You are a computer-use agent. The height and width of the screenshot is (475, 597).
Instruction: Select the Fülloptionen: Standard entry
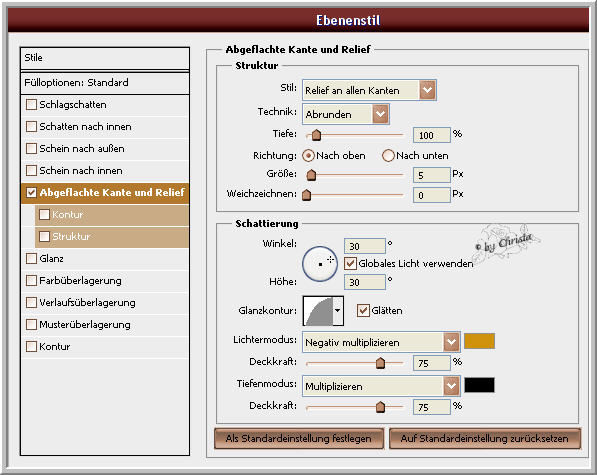pos(105,83)
